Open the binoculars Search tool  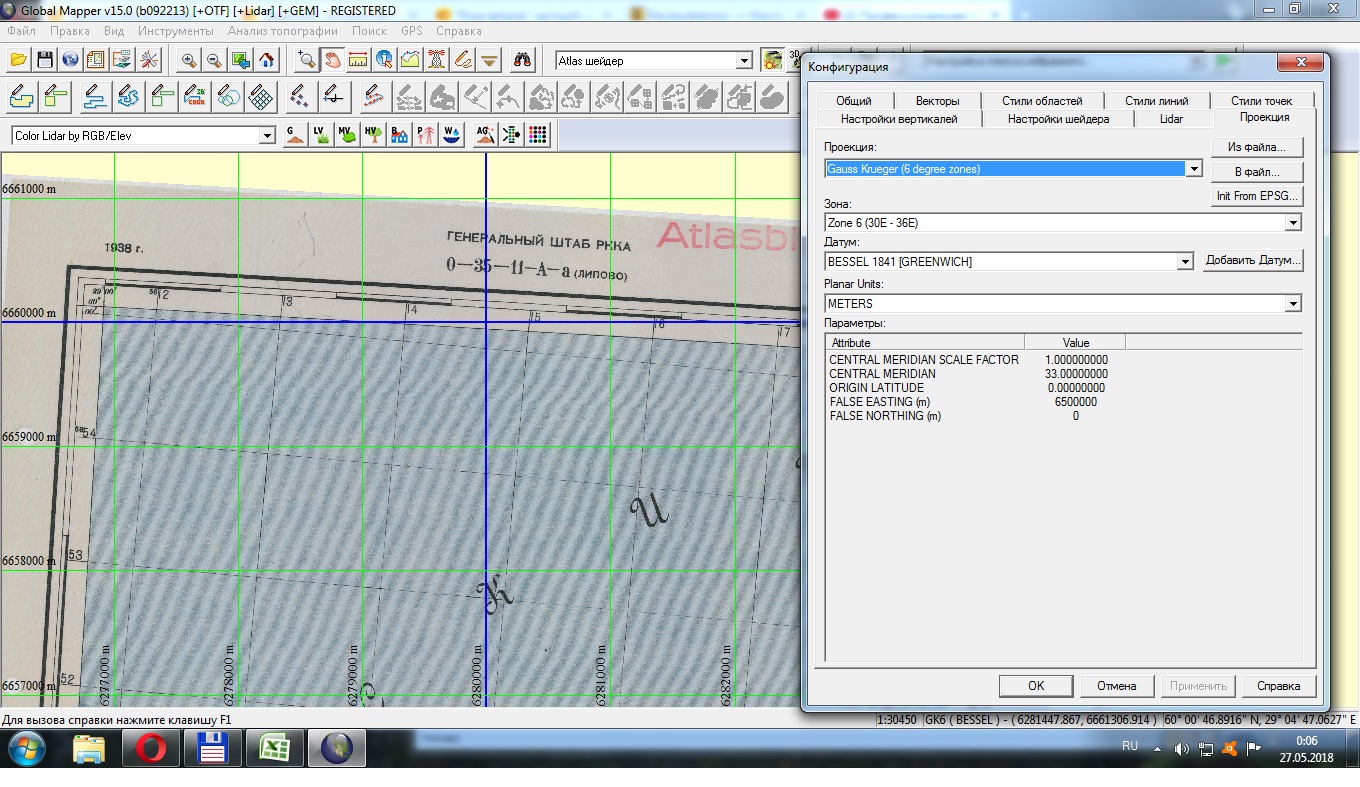[522, 60]
